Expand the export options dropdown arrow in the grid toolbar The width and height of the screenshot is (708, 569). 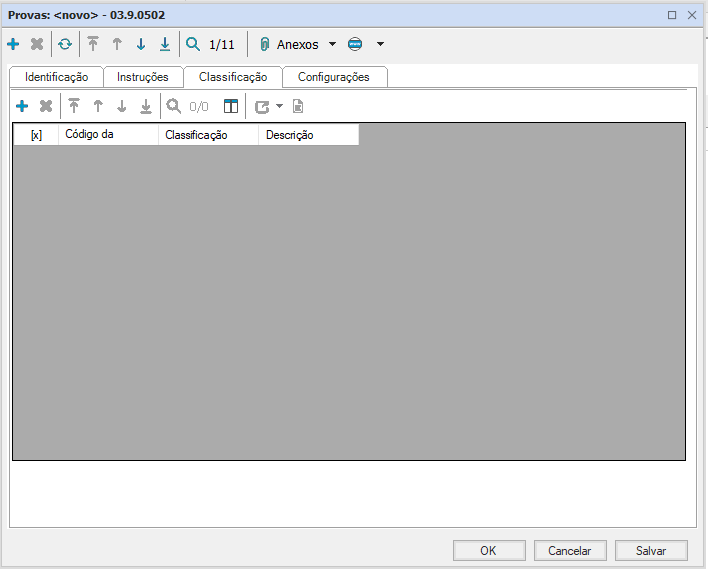pyautogui.click(x=280, y=106)
